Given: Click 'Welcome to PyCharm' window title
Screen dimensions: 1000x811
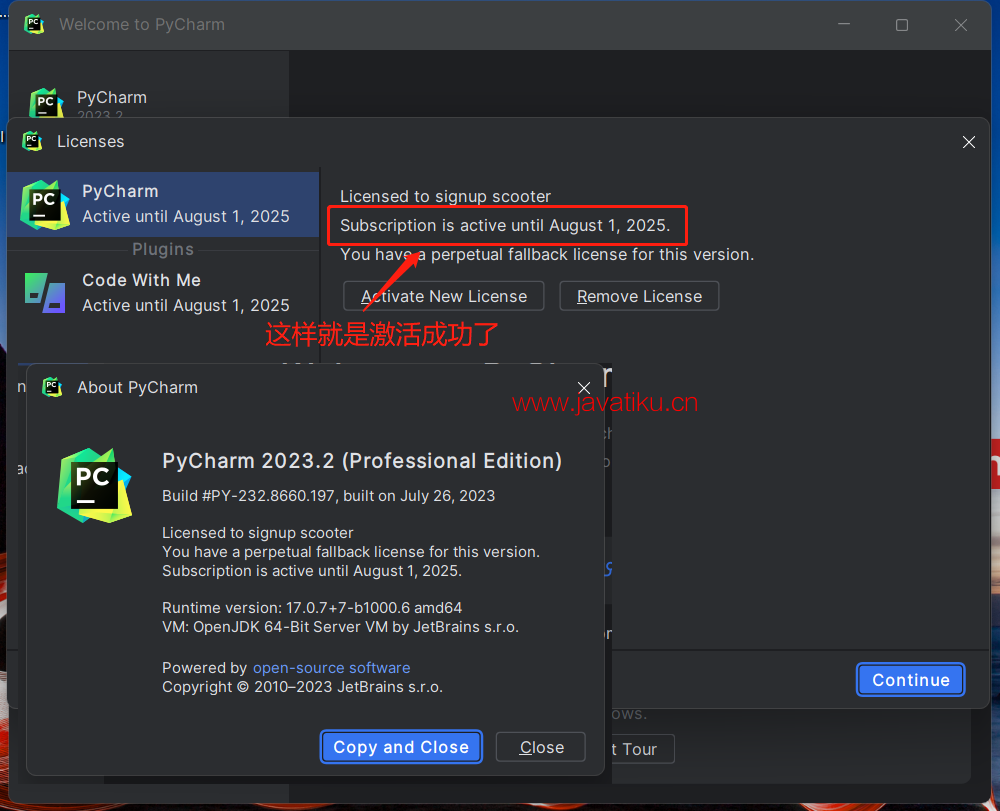Looking at the screenshot, I should coord(142,24).
